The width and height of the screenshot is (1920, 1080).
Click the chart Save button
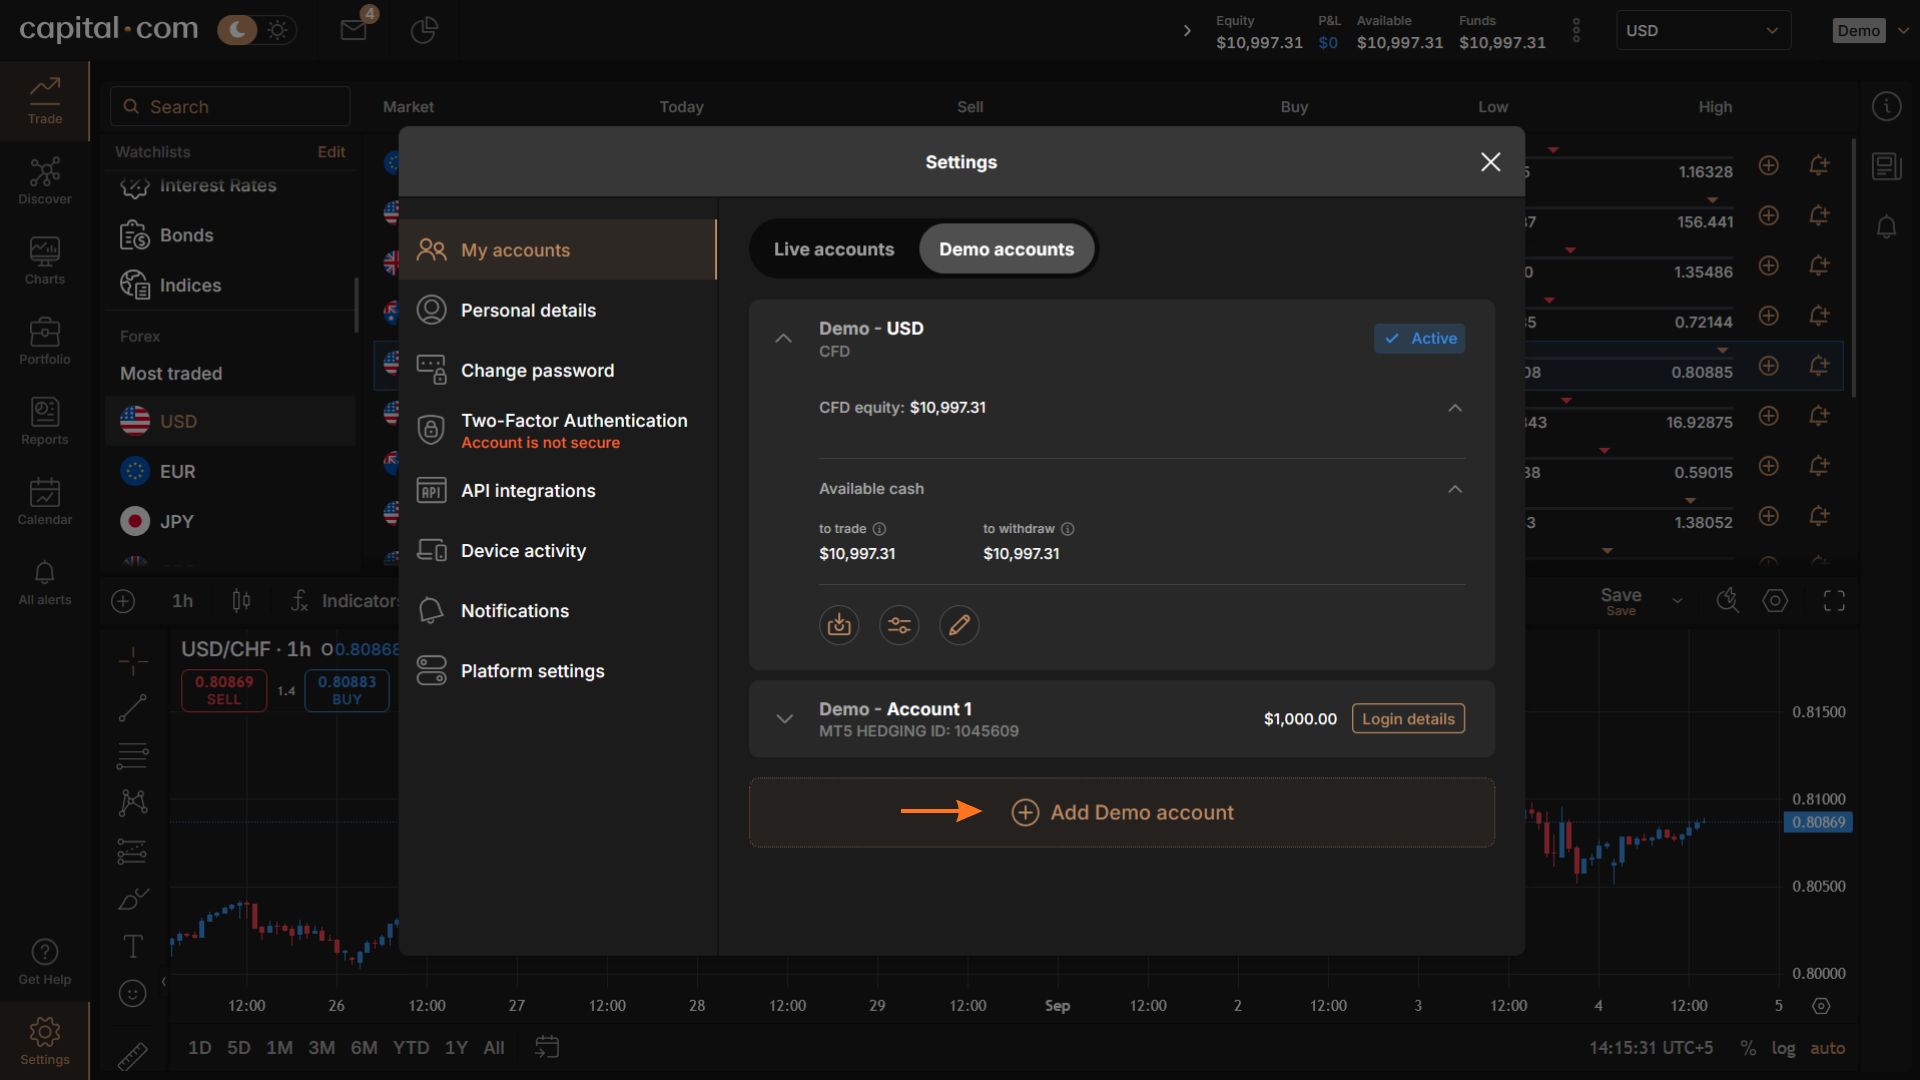(x=1621, y=600)
